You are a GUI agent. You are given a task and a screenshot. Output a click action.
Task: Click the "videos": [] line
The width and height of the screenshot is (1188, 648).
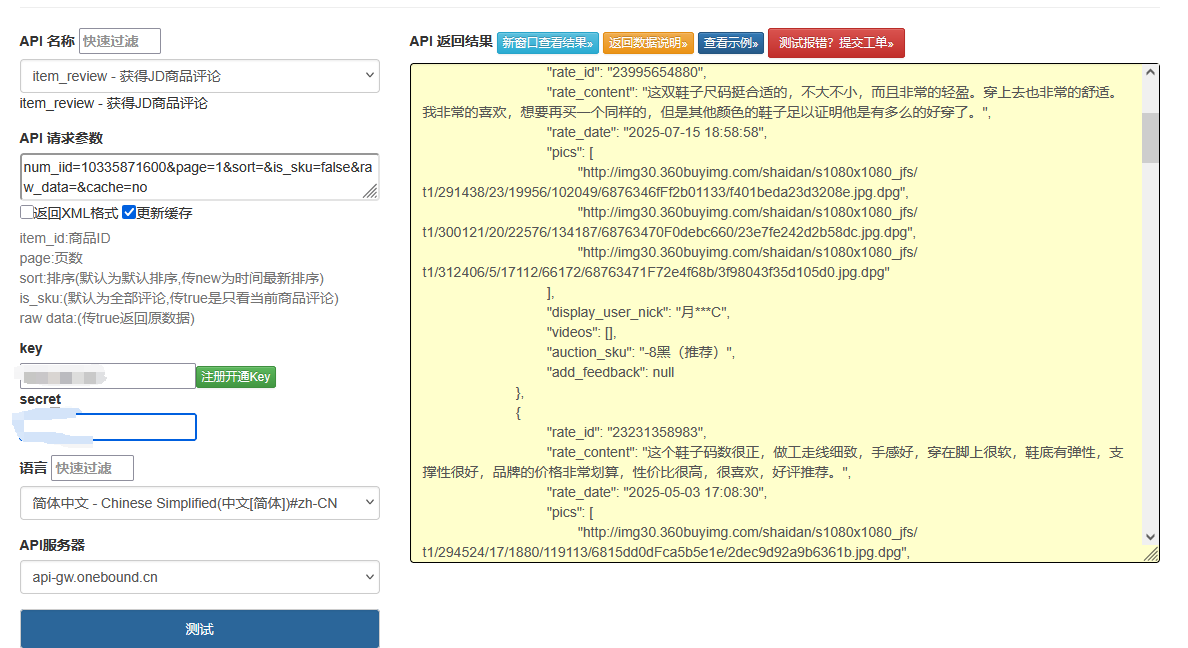582,333
